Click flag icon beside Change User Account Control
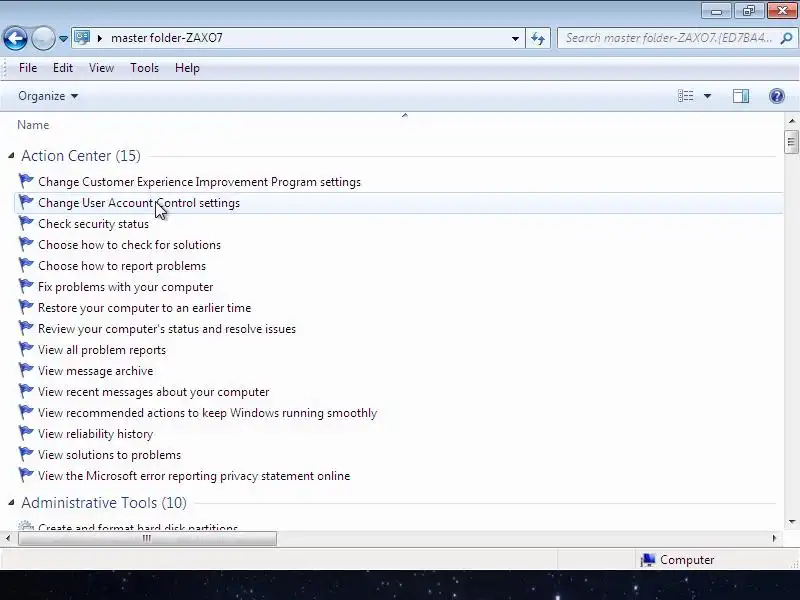Viewport: 800px width, 600px height. [x=26, y=202]
